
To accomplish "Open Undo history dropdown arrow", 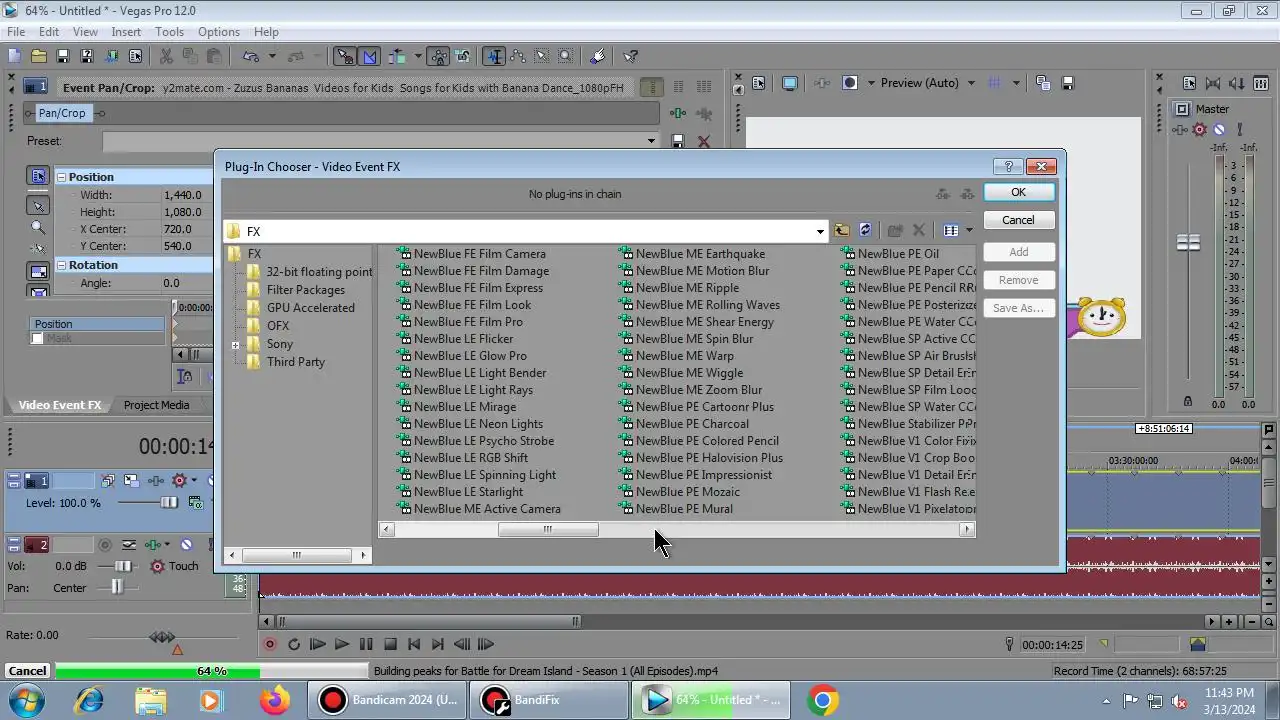I will click(272, 57).
